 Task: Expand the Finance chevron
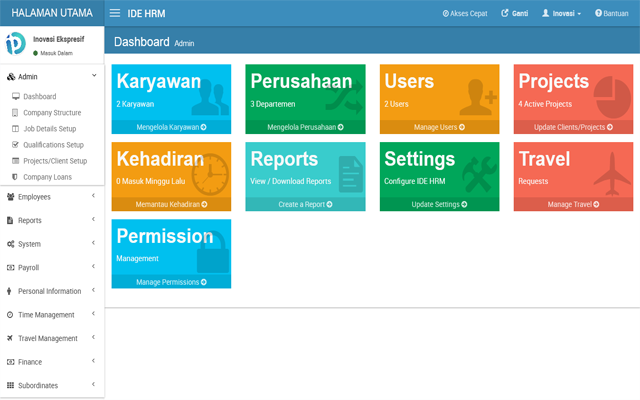coord(93,361)
